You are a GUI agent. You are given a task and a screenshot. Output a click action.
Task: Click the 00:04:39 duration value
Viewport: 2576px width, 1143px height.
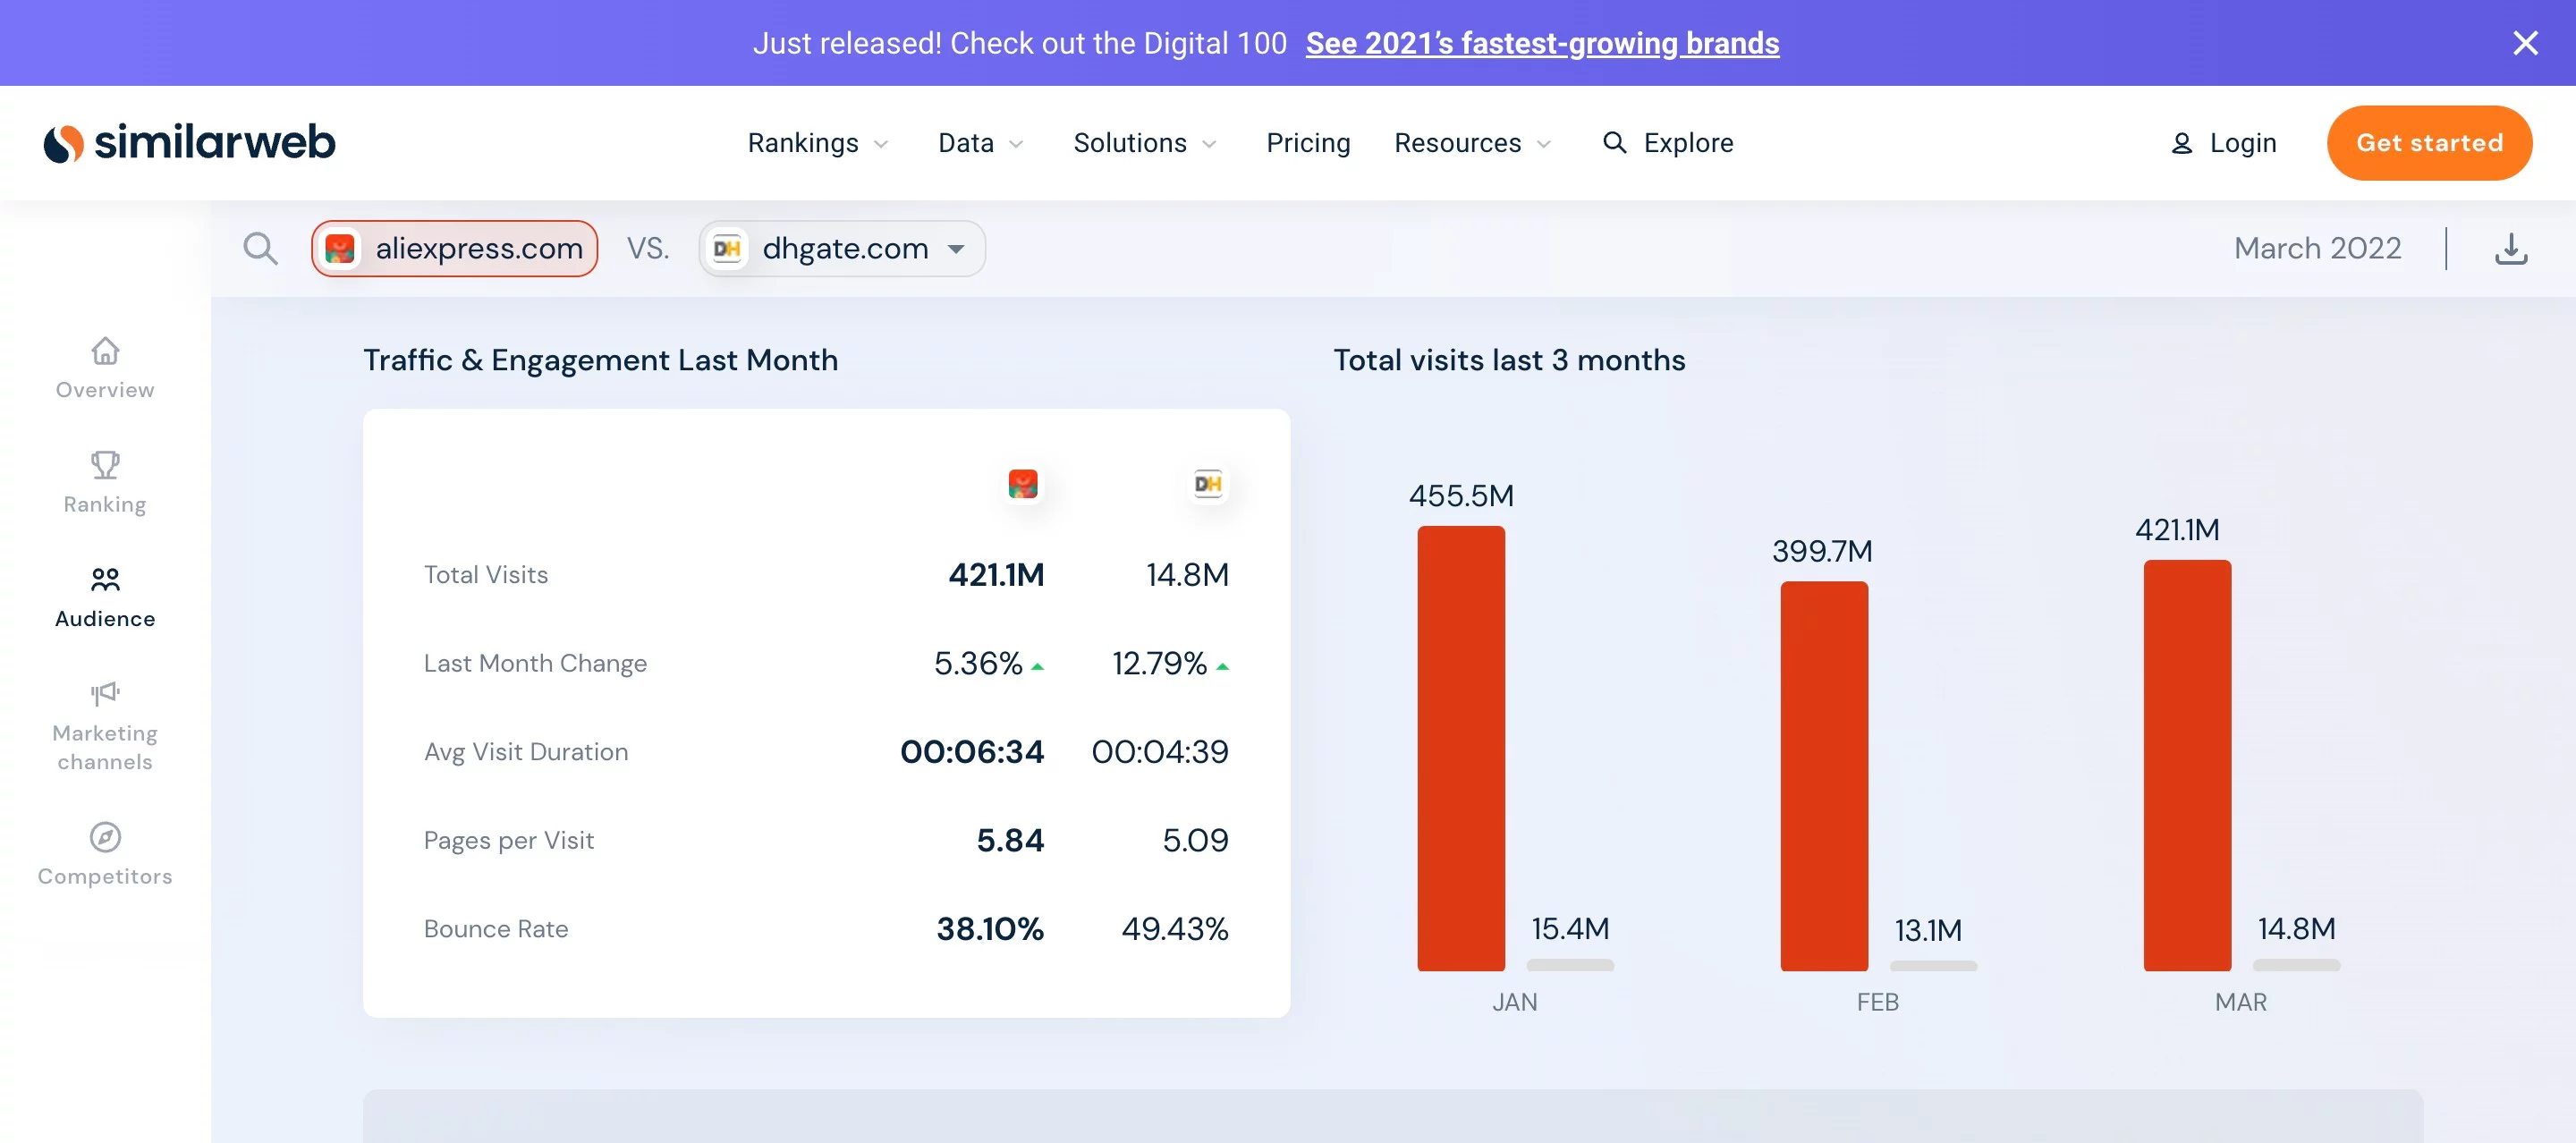(x=1160, y=752)
